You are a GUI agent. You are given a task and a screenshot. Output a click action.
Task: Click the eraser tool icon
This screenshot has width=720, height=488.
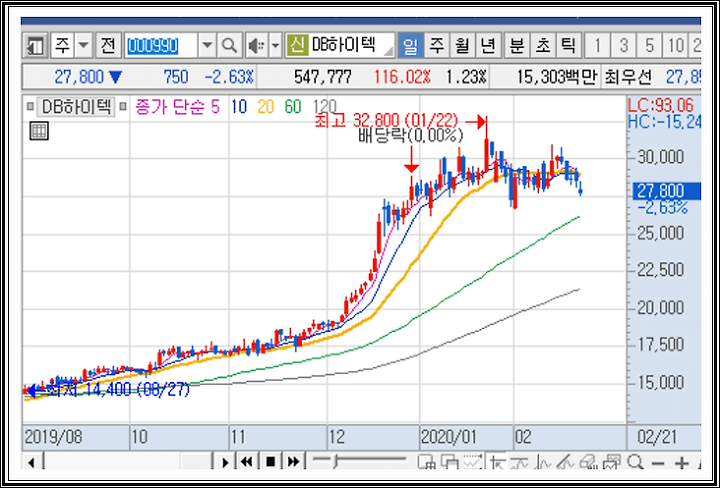point(588,463)
